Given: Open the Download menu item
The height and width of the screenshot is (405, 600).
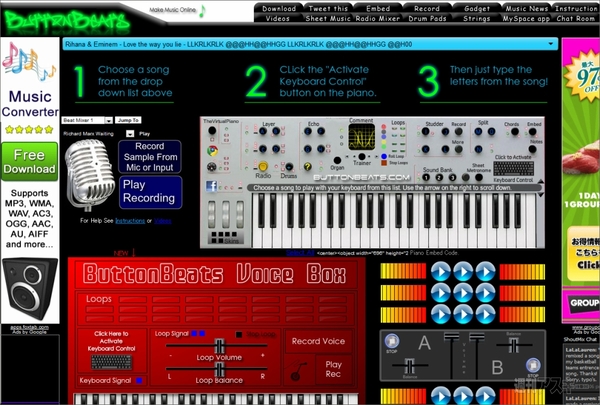Looking at the screenshot, I should (x=279, y=8).
